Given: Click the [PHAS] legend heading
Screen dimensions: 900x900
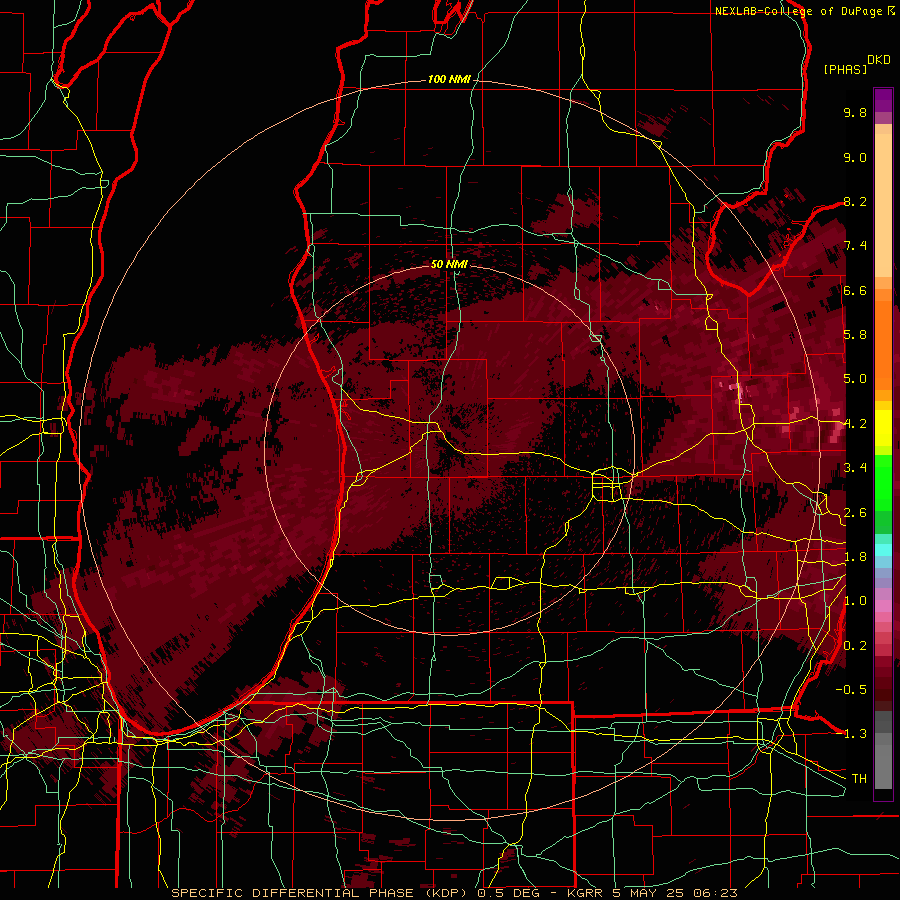Looking at the screenshot, I should pos(845,69).
